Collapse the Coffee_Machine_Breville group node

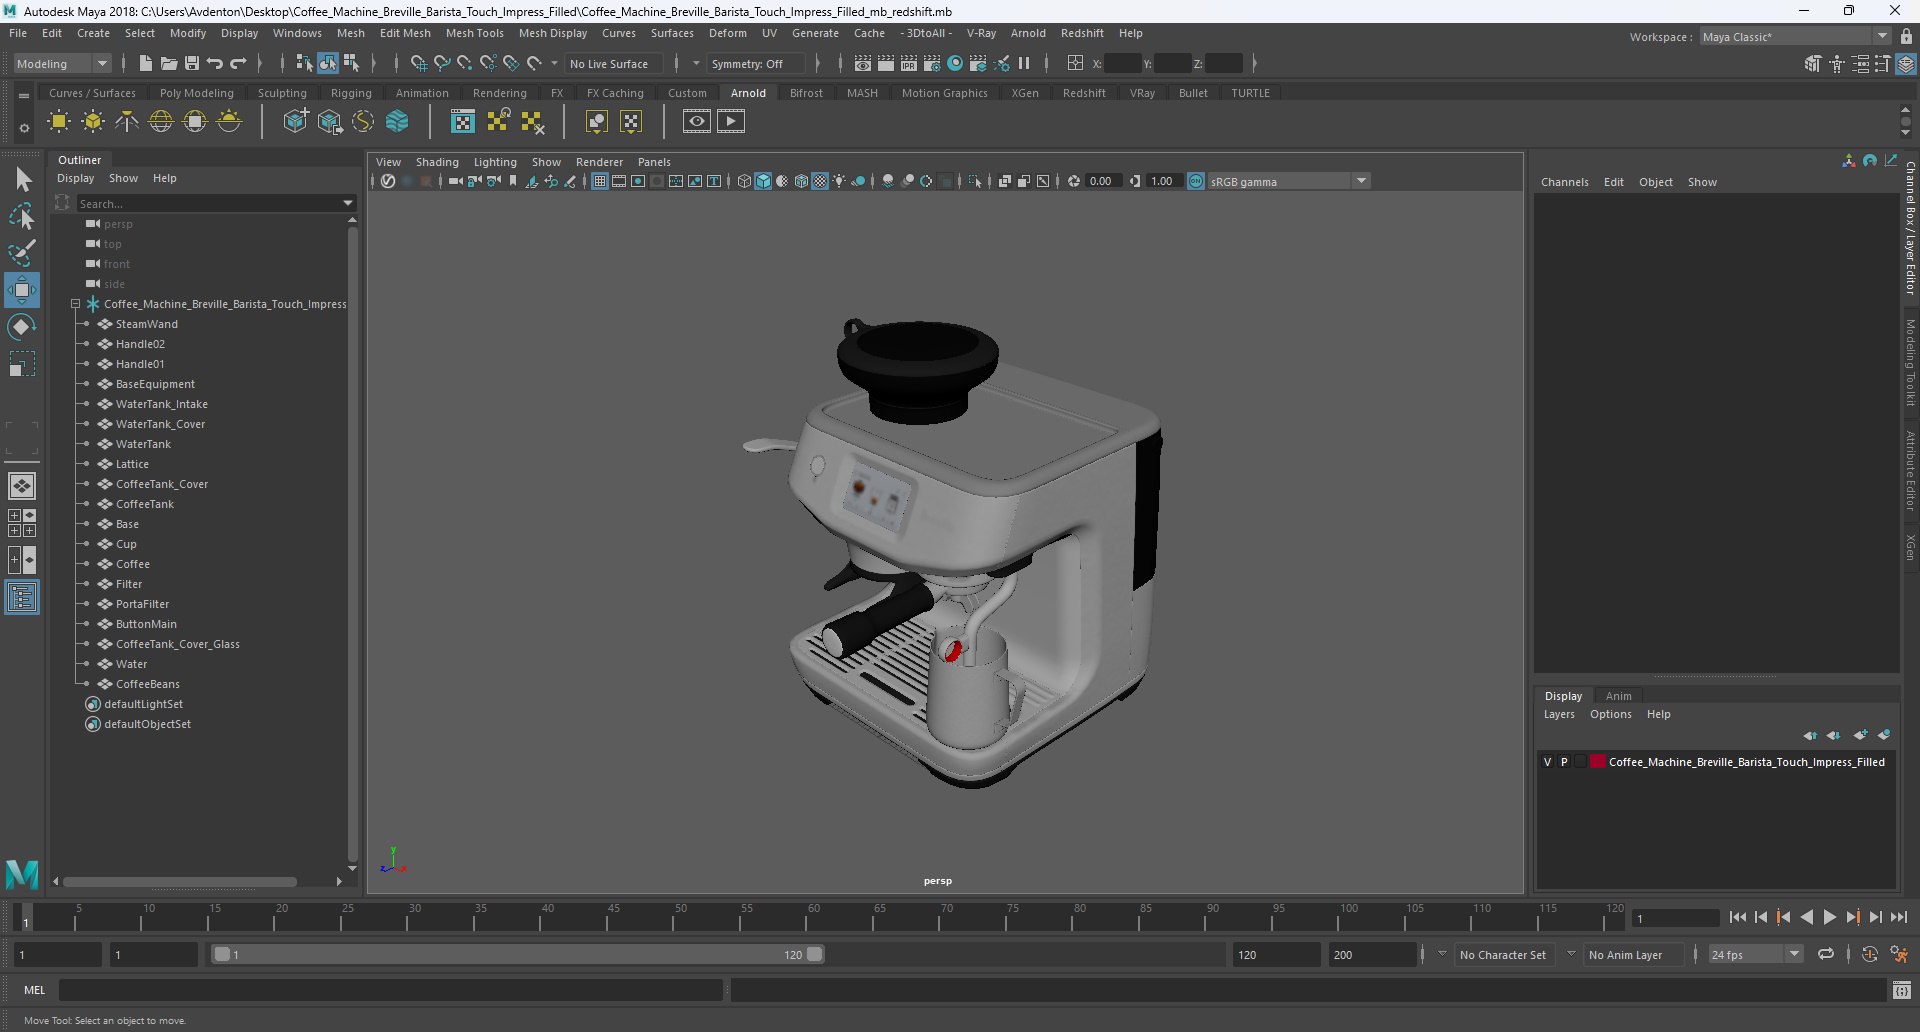point(75,304)
